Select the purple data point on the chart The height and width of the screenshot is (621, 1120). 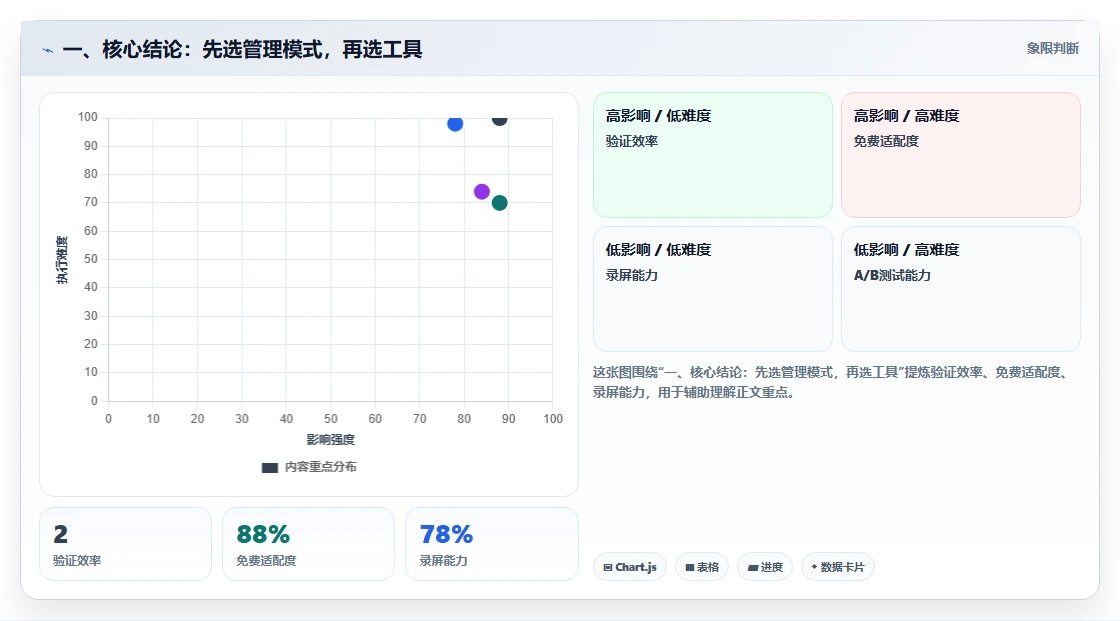pyautogui.click(x=481, y=192)
